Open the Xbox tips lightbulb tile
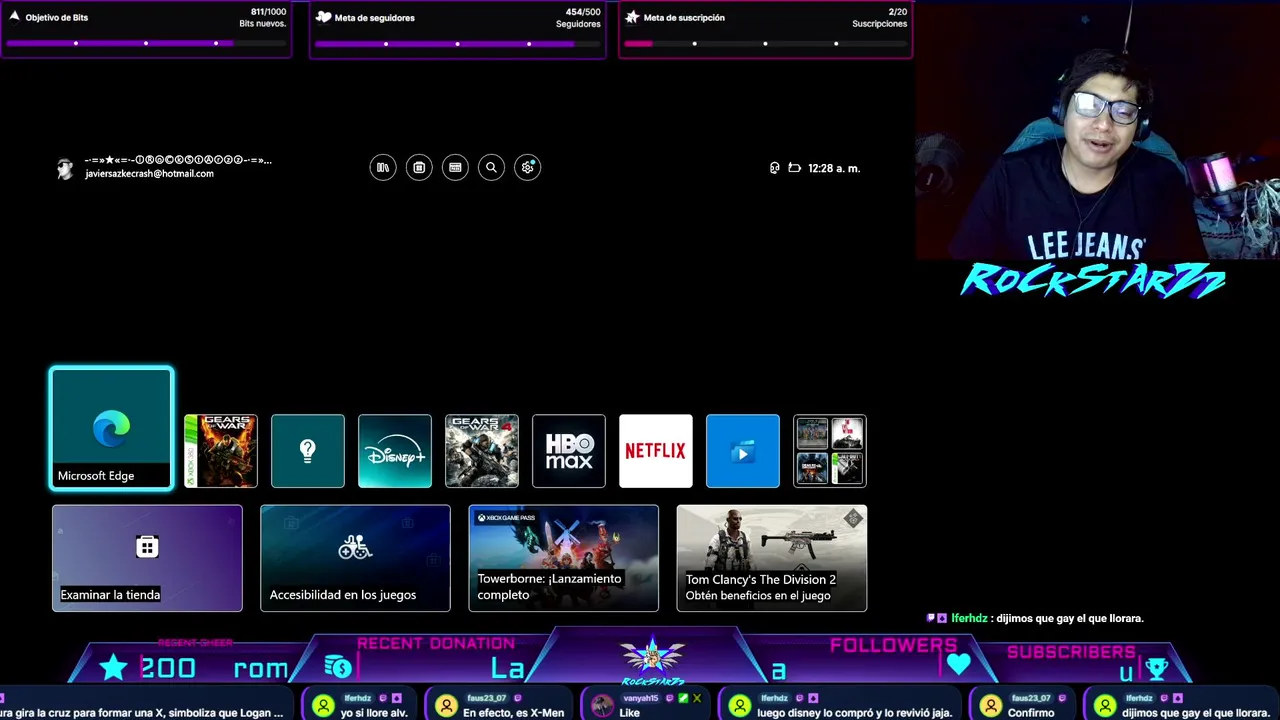 [308, 451]
